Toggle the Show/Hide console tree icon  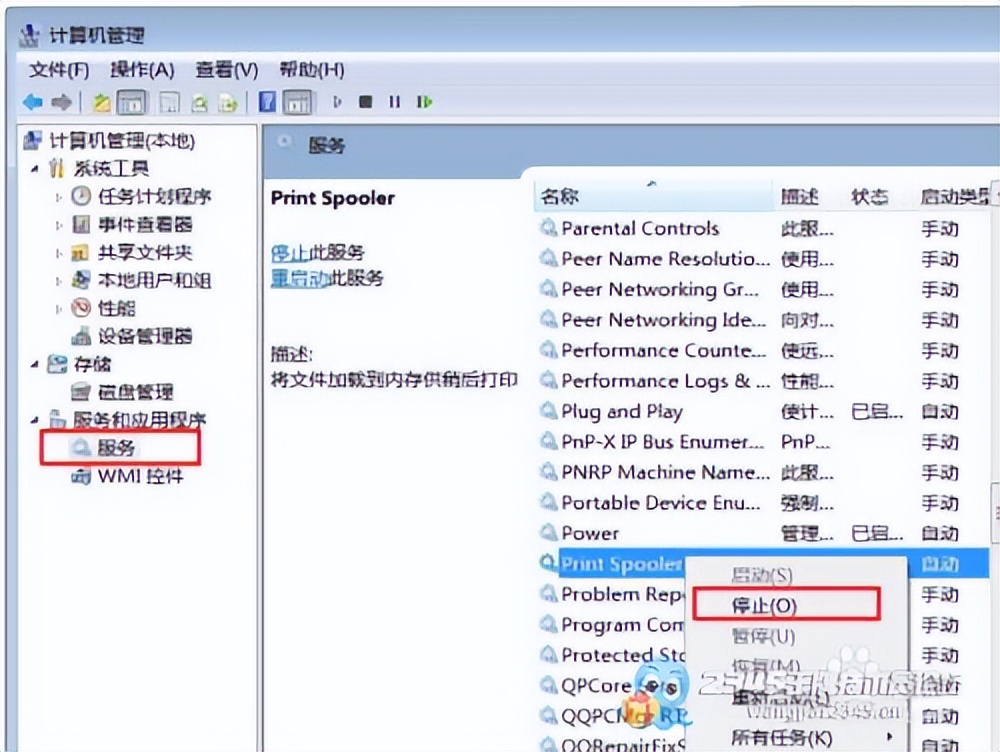pos(131,102)
